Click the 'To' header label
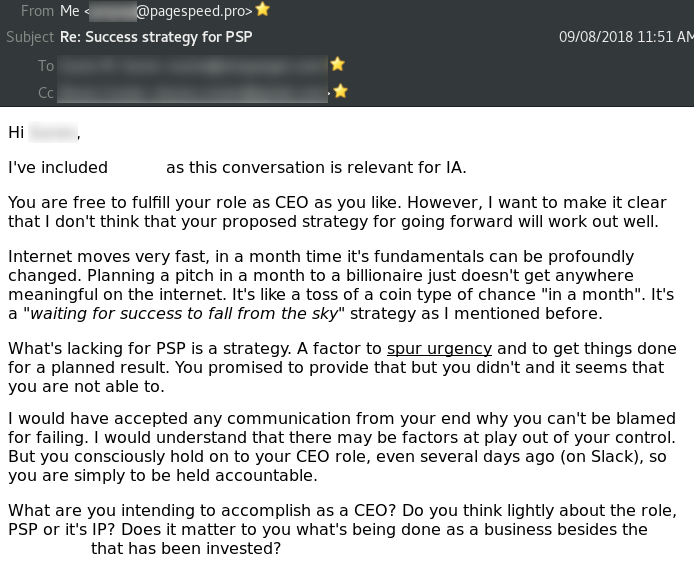 click(x=46, y=65)
